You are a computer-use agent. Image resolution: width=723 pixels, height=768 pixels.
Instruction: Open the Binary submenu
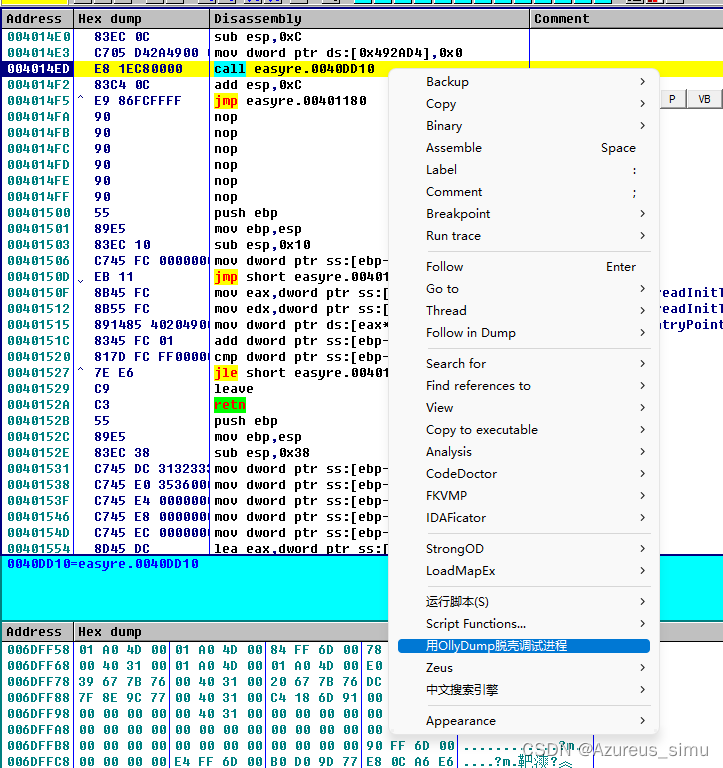(x=524, y=126)
